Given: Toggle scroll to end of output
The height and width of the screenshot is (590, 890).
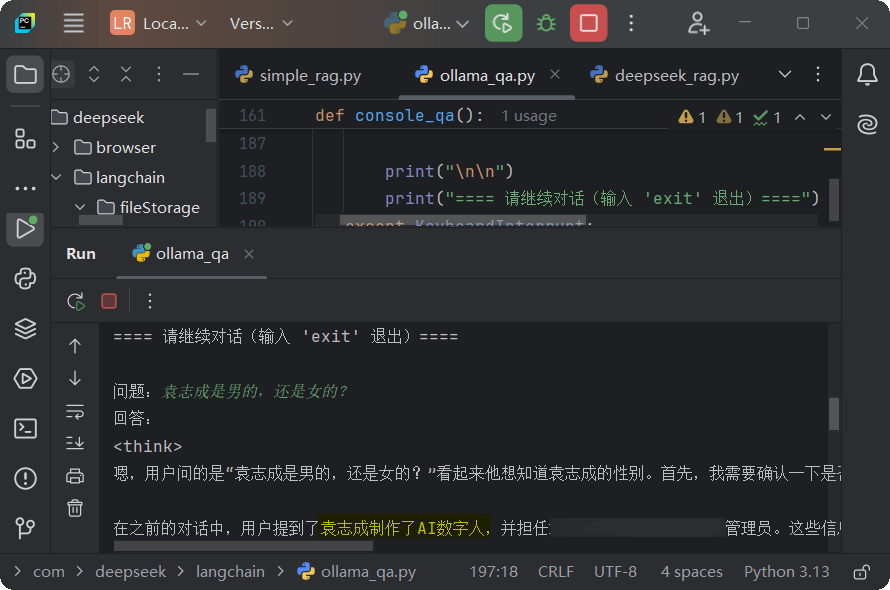Looking at the screenshot, I should [x=75, y=443].
